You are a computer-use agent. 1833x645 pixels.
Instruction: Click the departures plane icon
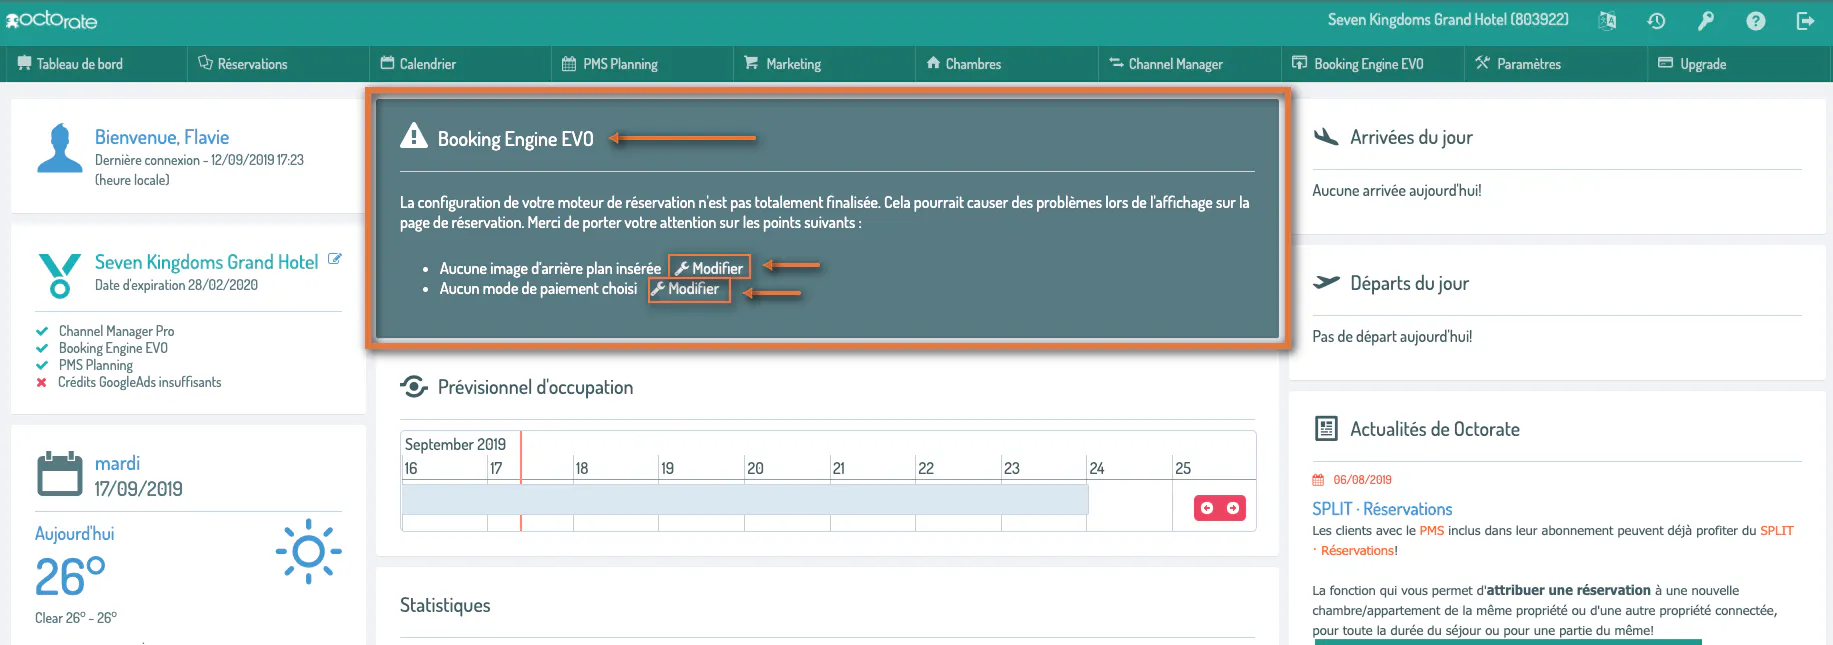1326,282
